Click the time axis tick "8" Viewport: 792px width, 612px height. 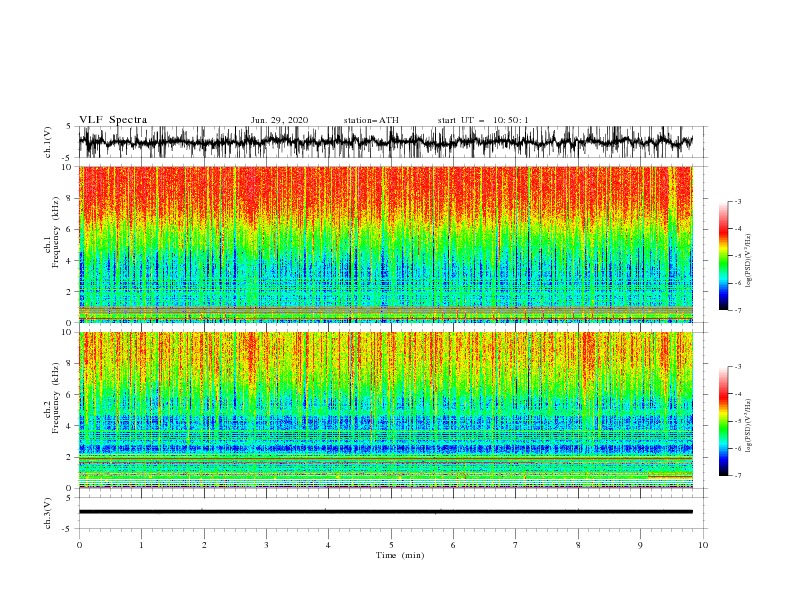[578, 545]
